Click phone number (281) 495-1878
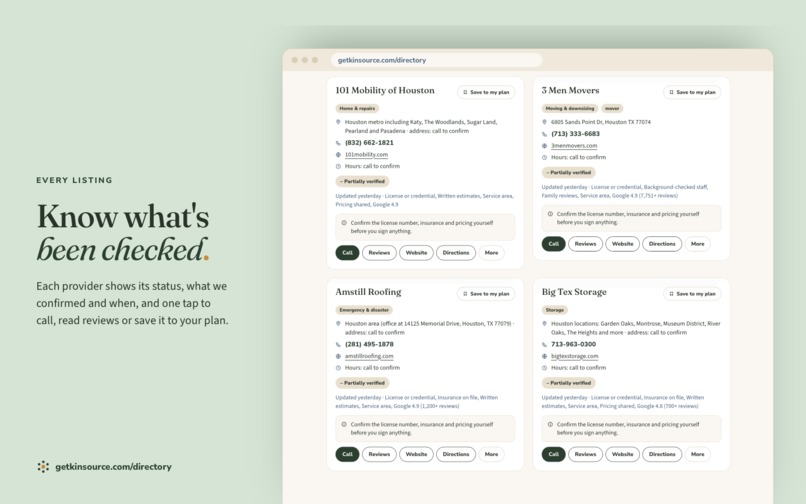 369,344
